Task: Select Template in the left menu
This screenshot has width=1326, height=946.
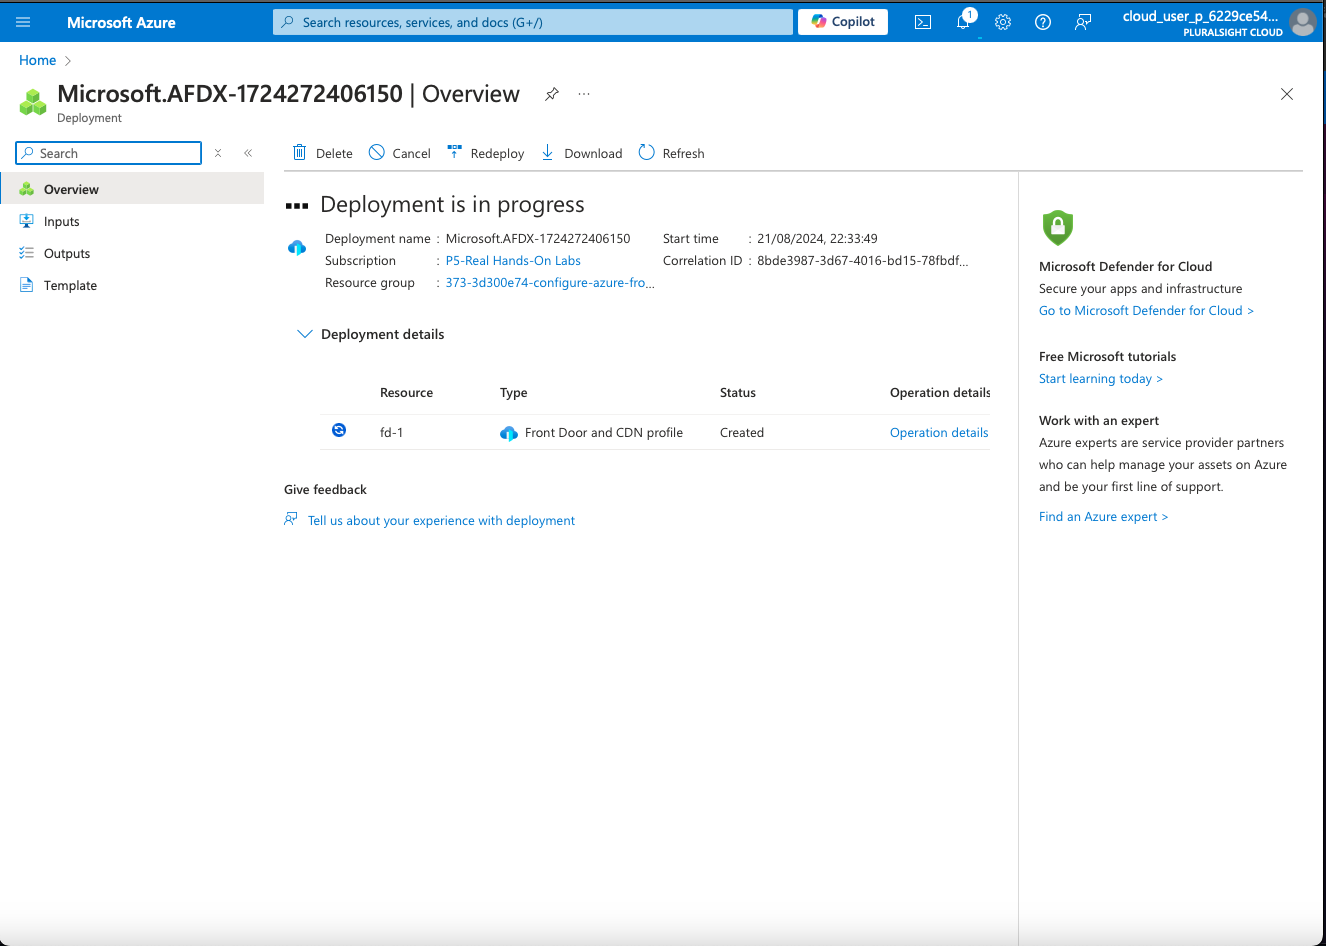Action: click(132, 285)
